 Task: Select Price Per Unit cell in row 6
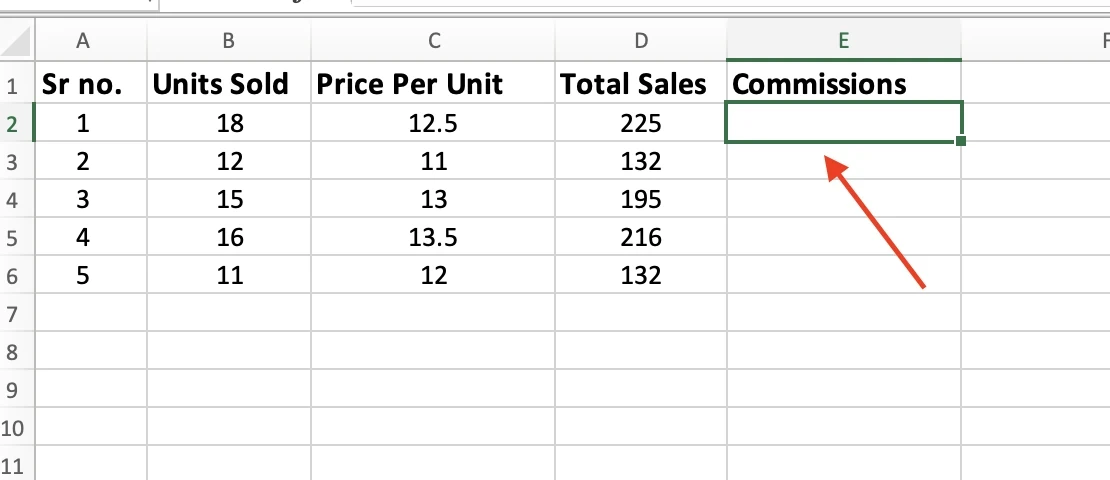433,275
